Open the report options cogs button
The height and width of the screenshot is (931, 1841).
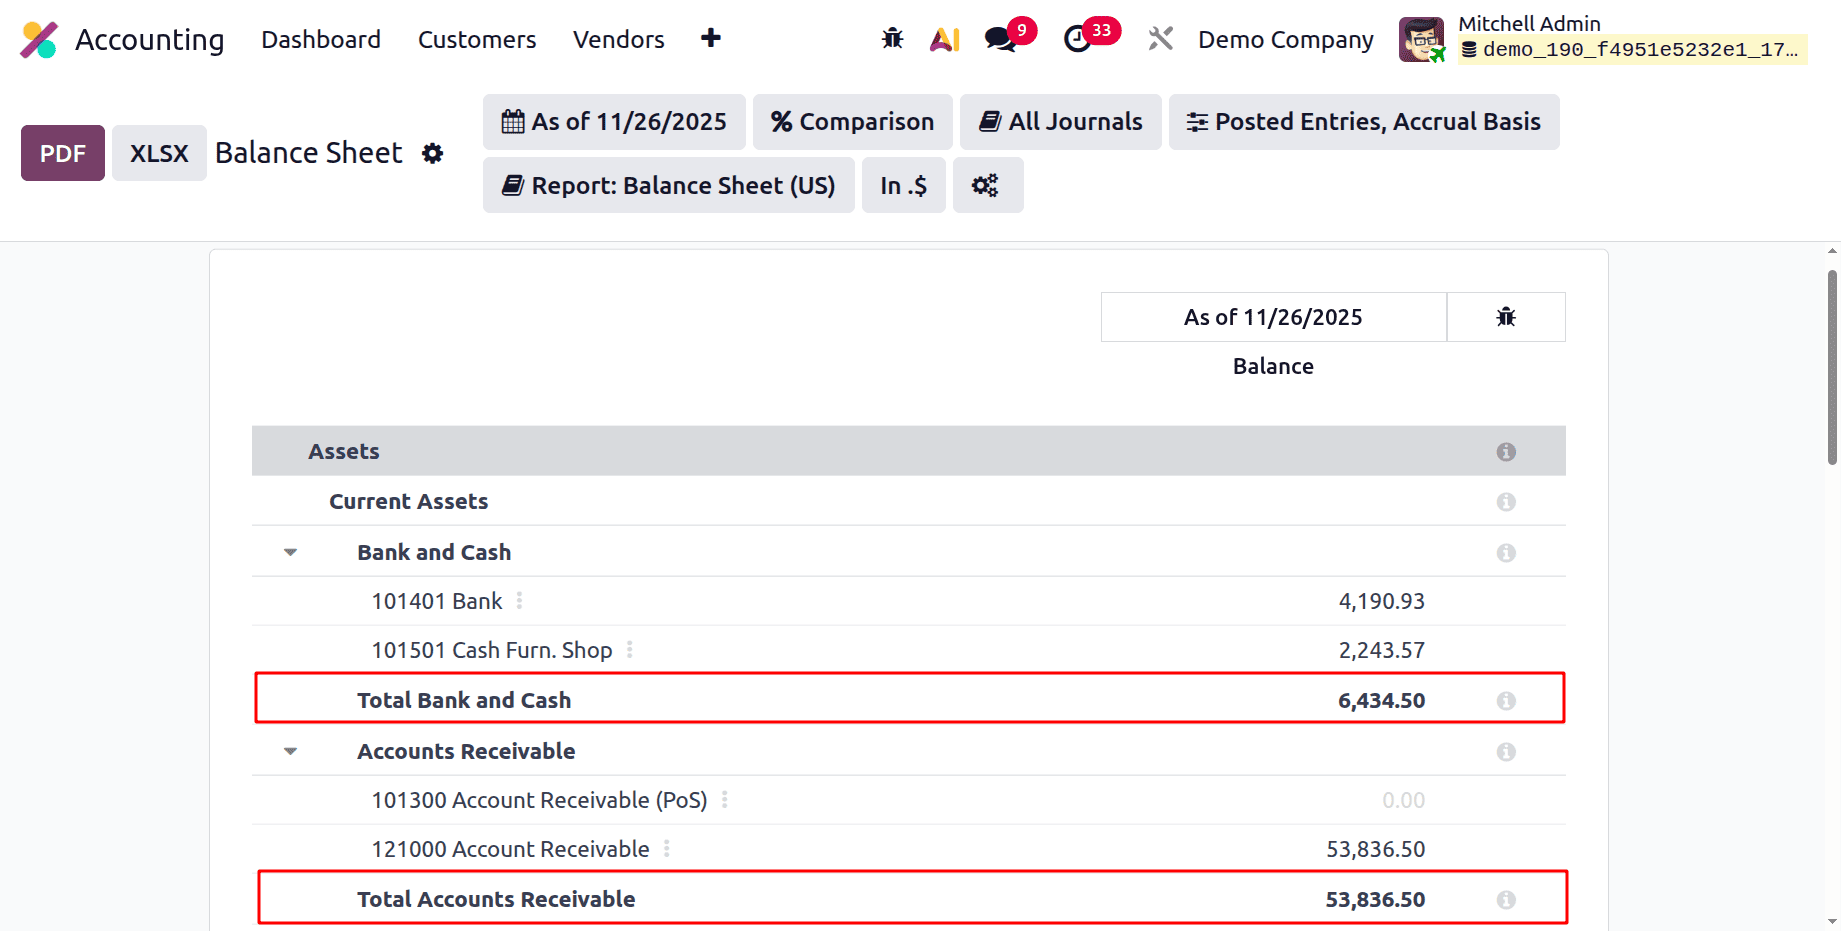click(987, 185)
